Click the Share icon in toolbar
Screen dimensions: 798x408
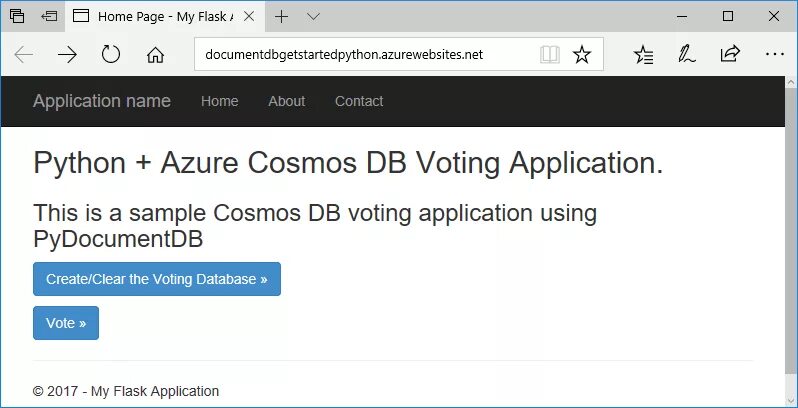730,55
